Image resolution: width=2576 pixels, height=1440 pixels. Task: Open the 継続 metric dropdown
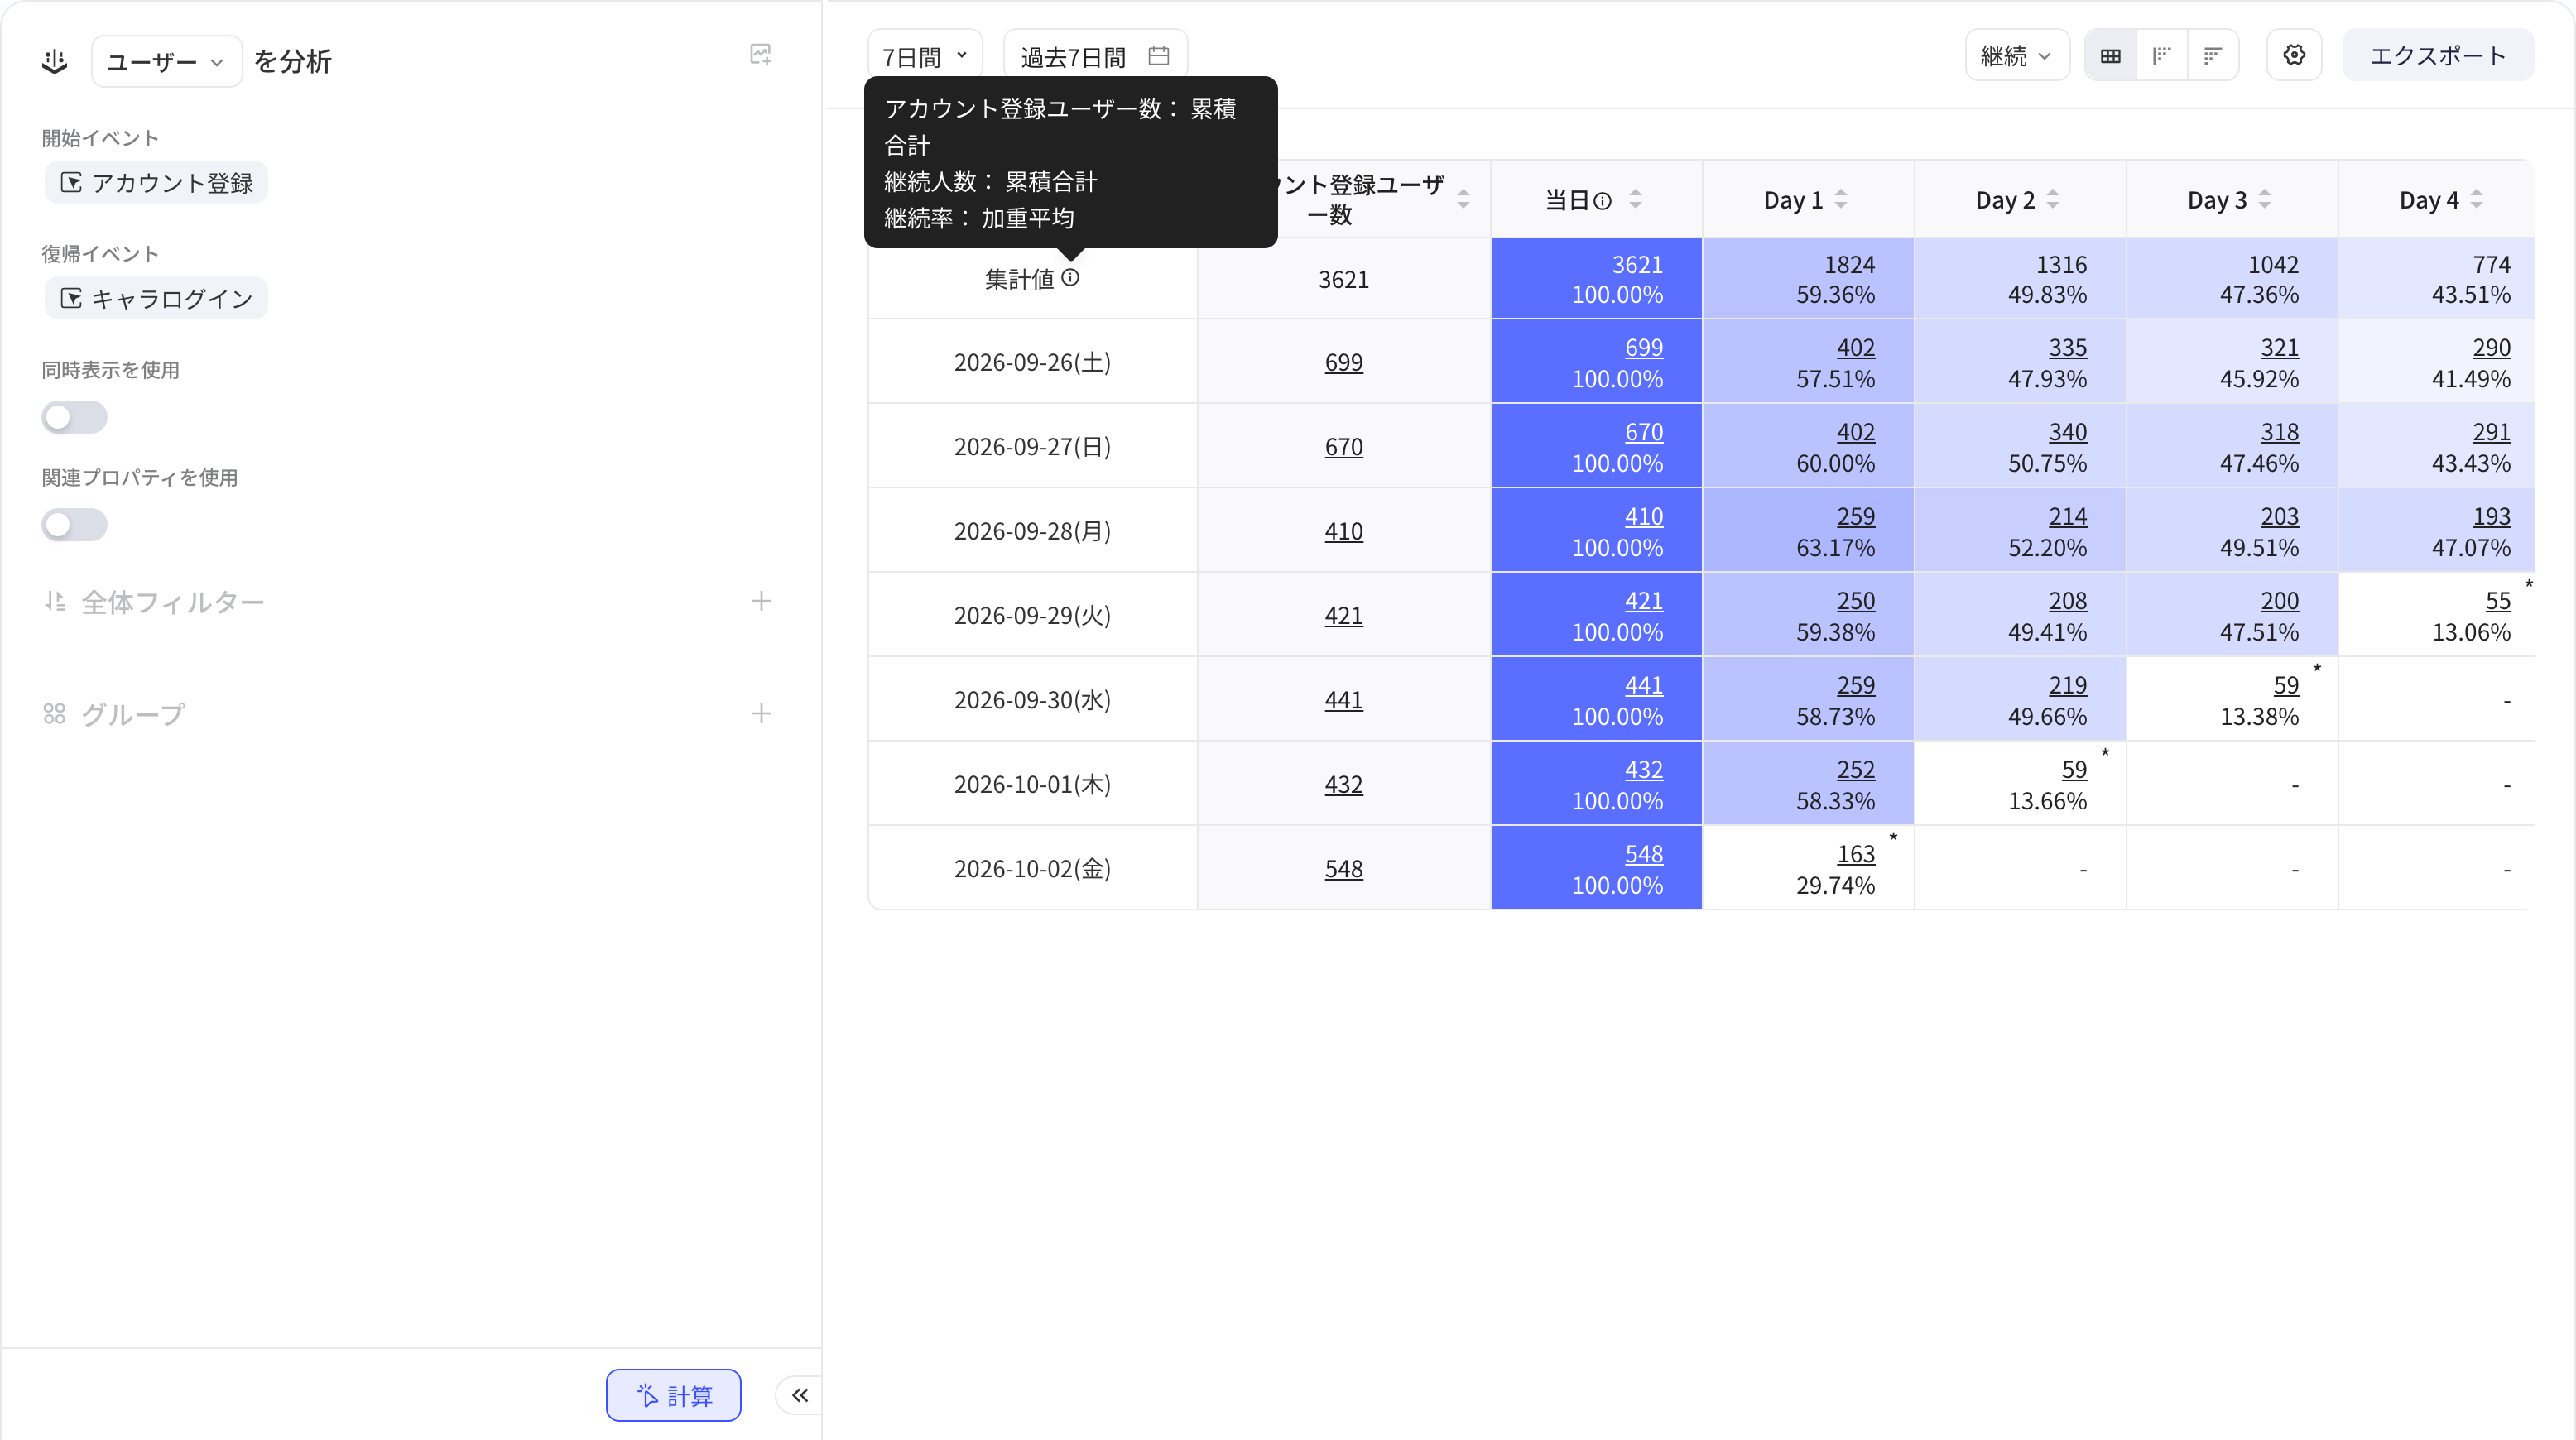click(x=2017, y=56)
